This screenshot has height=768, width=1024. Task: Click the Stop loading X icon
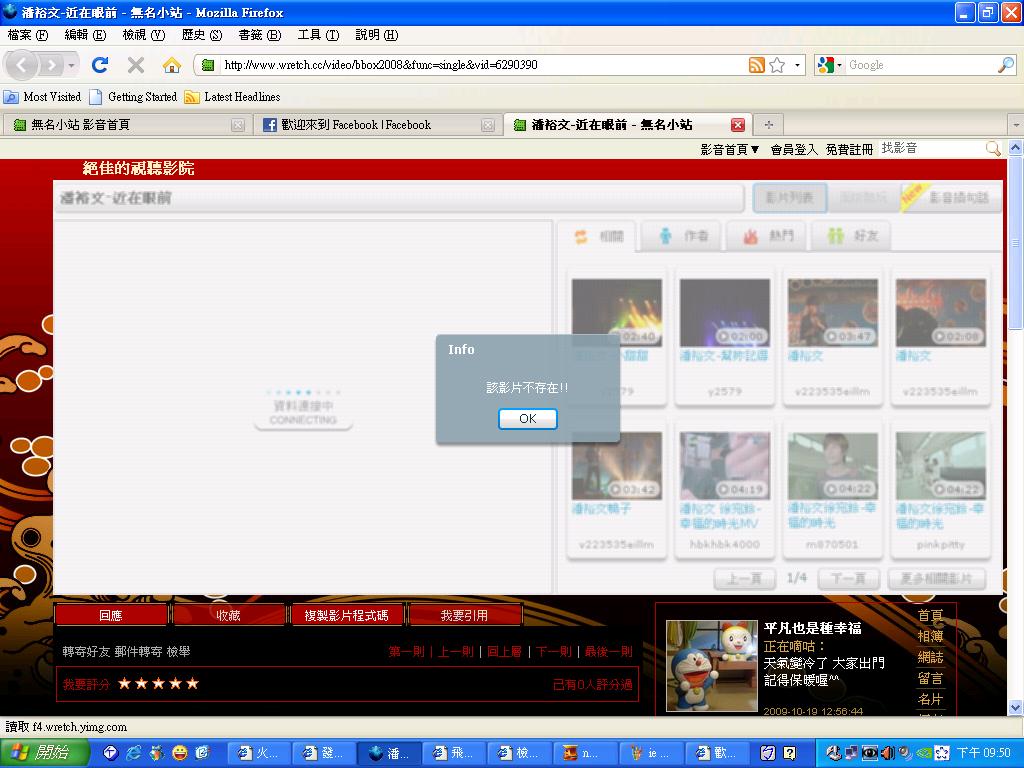coord(136,65)
